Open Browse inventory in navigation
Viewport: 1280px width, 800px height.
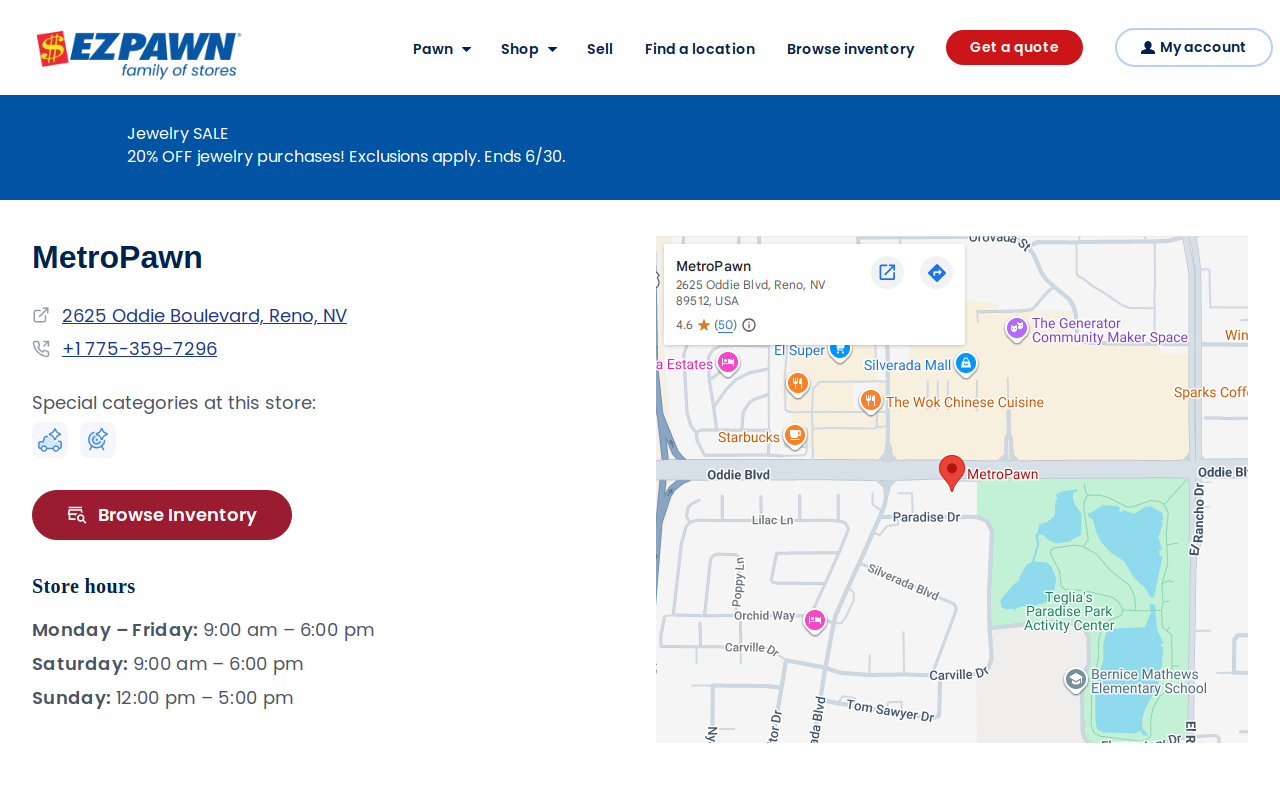coord(850,49)
